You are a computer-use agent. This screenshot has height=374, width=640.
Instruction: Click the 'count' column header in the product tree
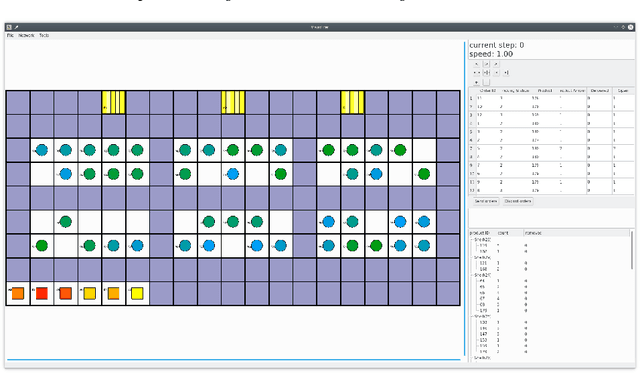point(503,233)
